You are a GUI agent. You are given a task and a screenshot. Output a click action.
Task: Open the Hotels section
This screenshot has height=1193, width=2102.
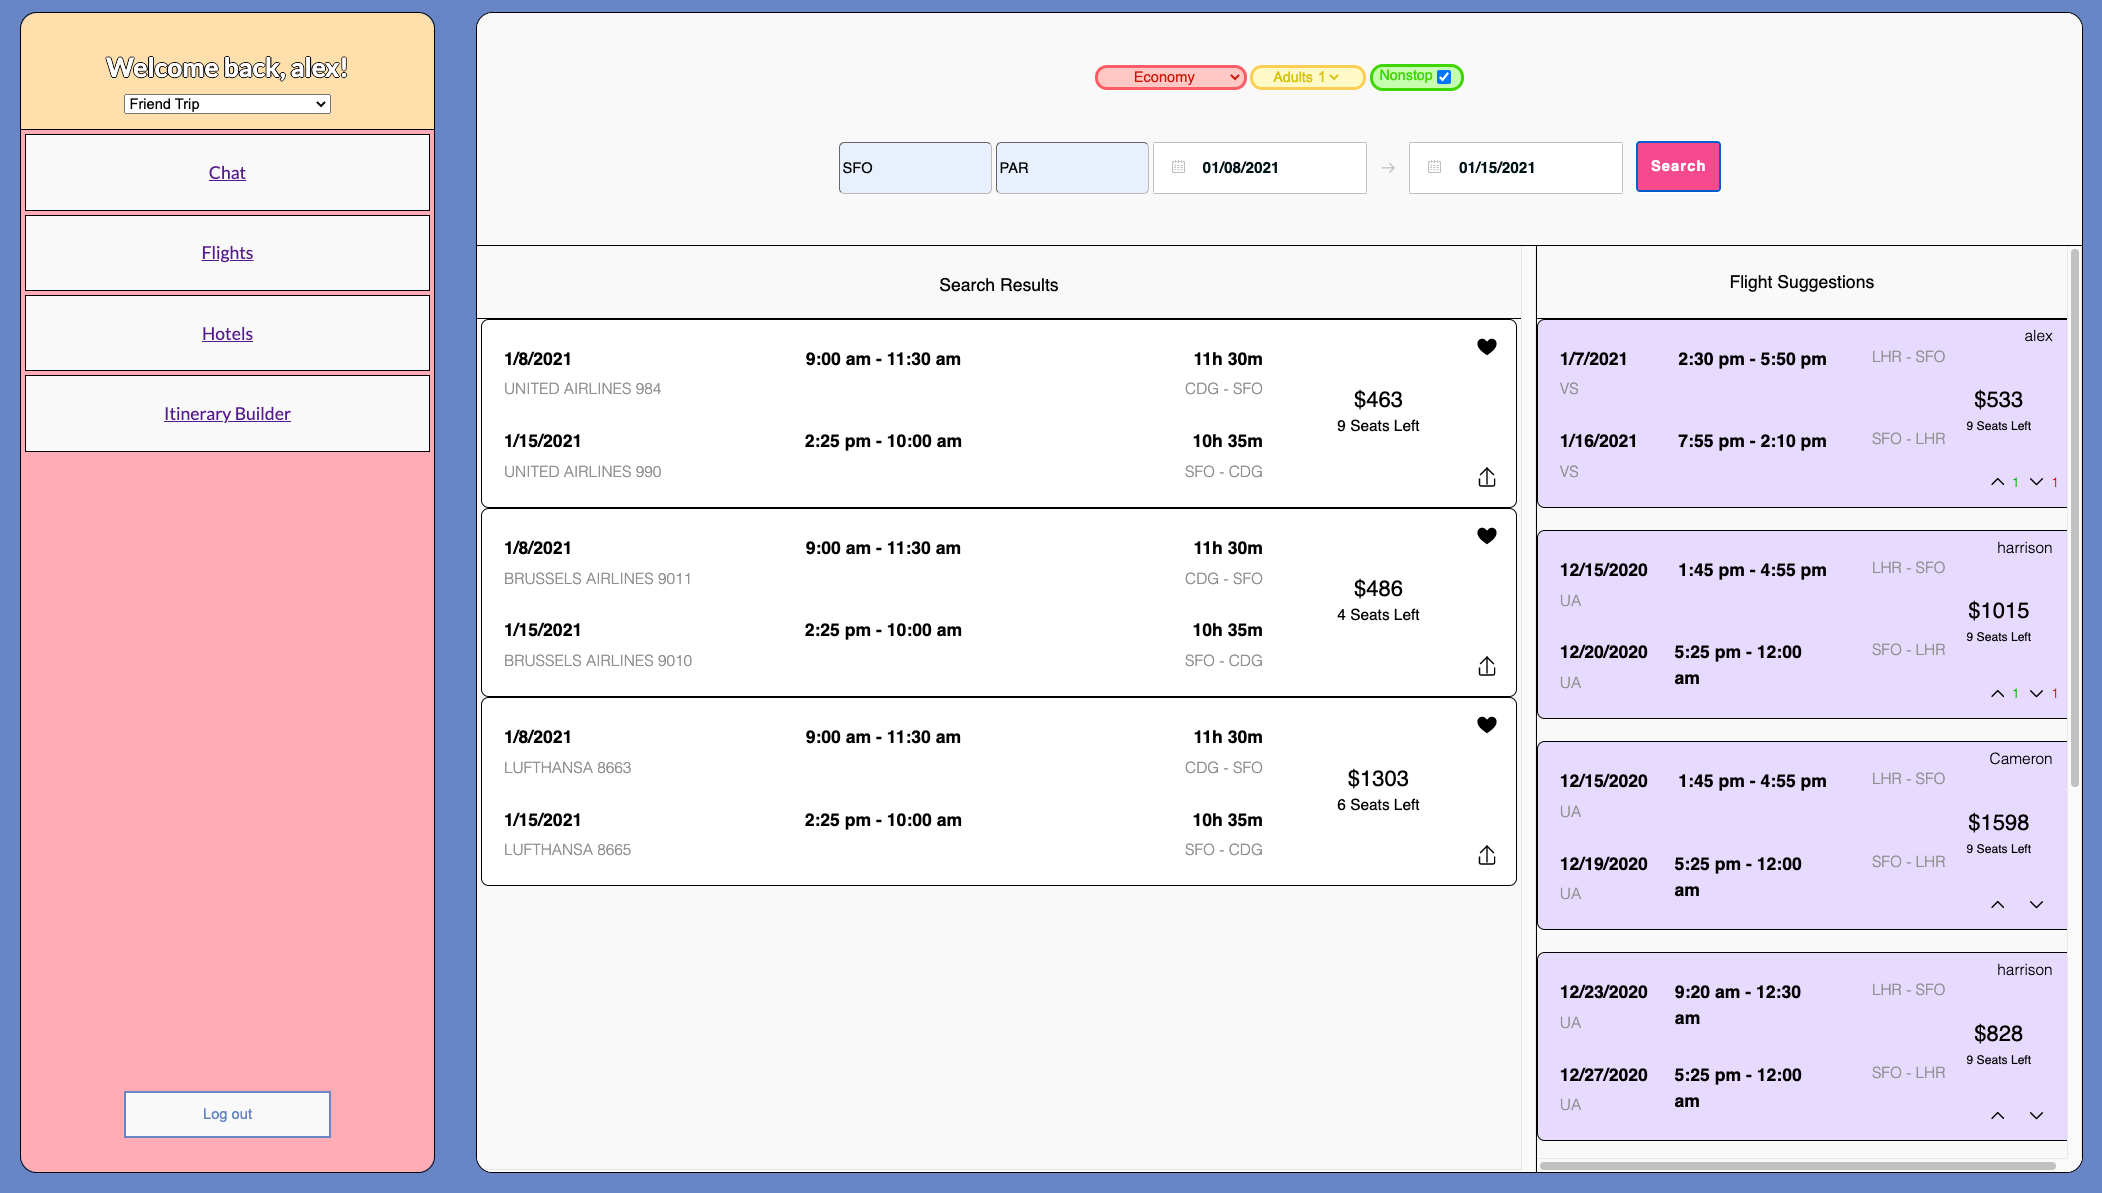pyautogui.click(x=227, y=334)
